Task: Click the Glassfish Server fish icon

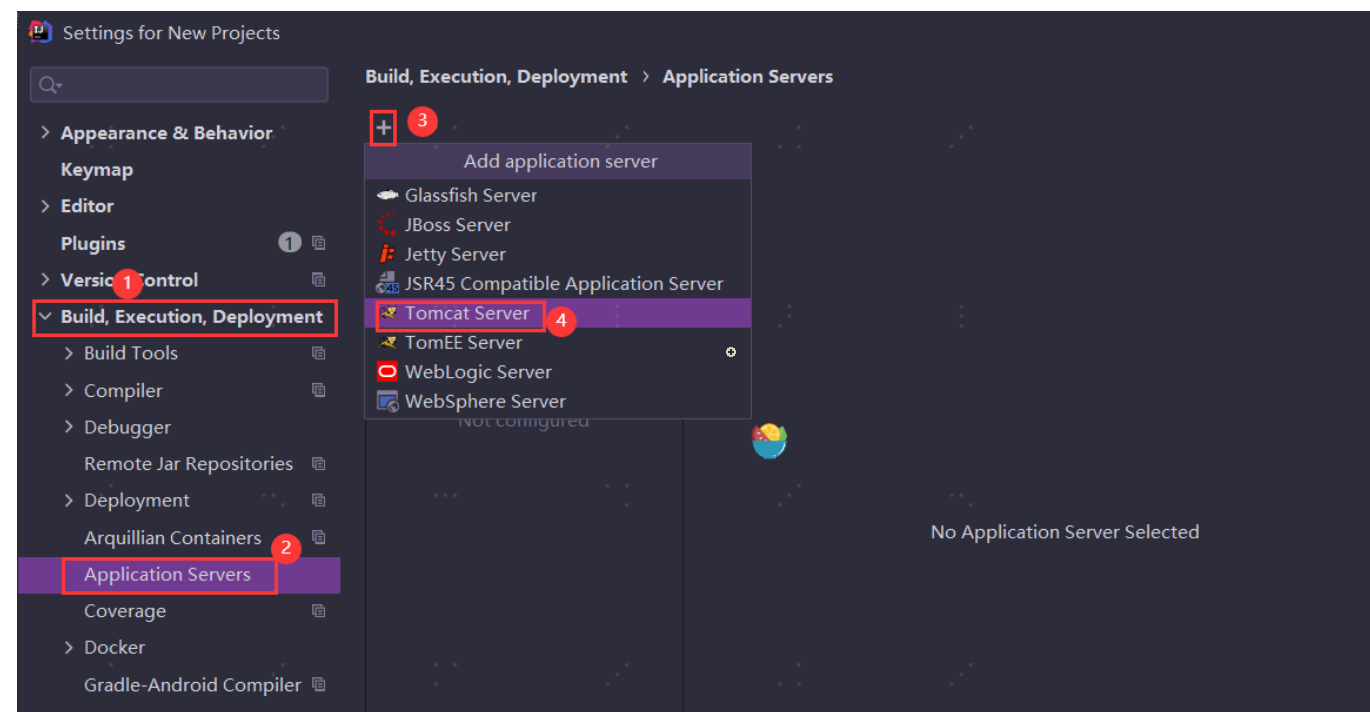Action: [387, 195]
